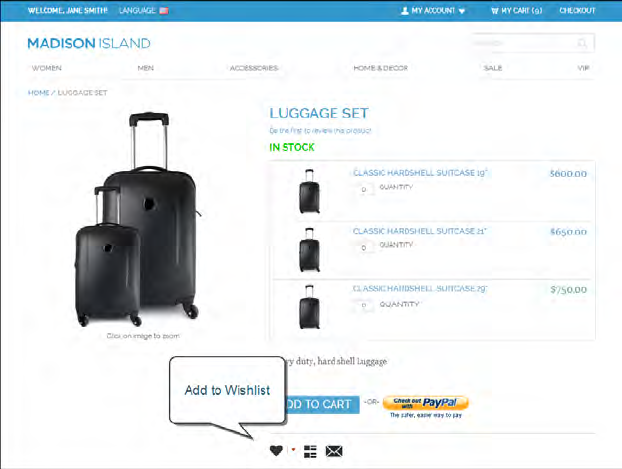Click the heart Add to Wishlist icon
This screenshot has height=469, width=622.
276,451
